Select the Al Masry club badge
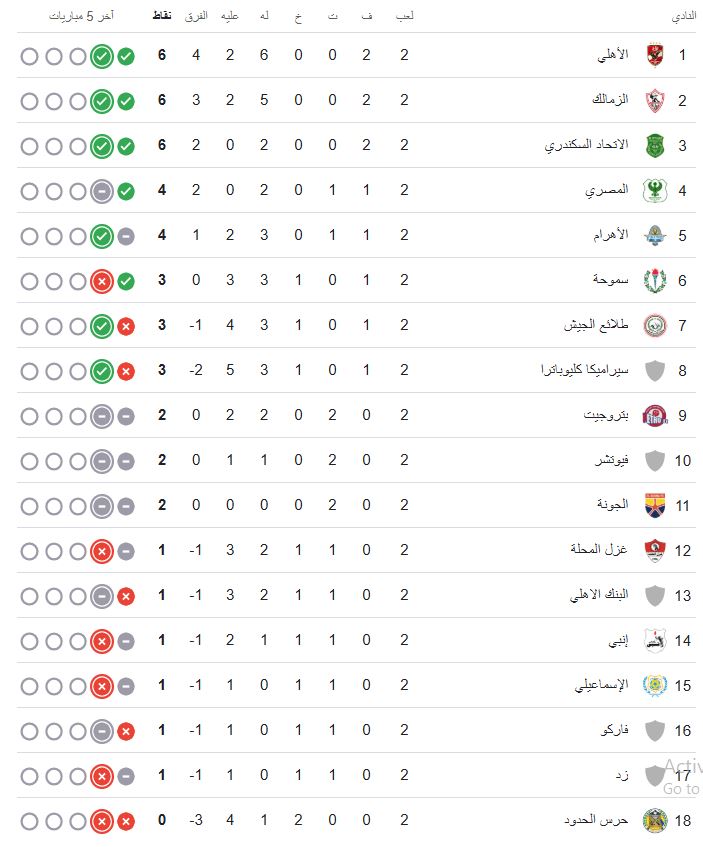 pos(655,191)
